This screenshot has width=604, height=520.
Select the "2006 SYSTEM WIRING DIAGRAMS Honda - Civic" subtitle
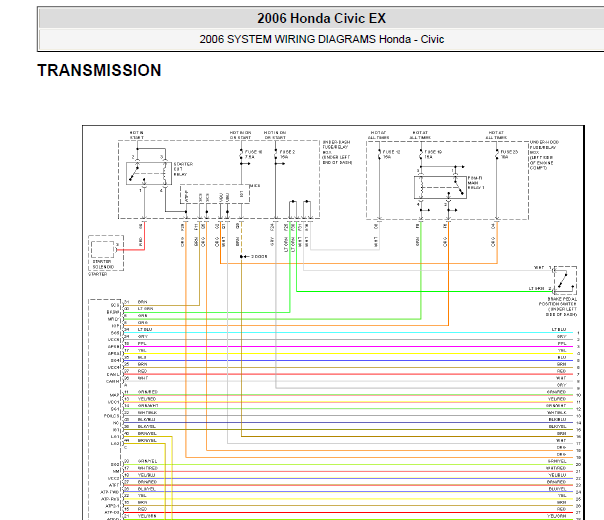321,39
